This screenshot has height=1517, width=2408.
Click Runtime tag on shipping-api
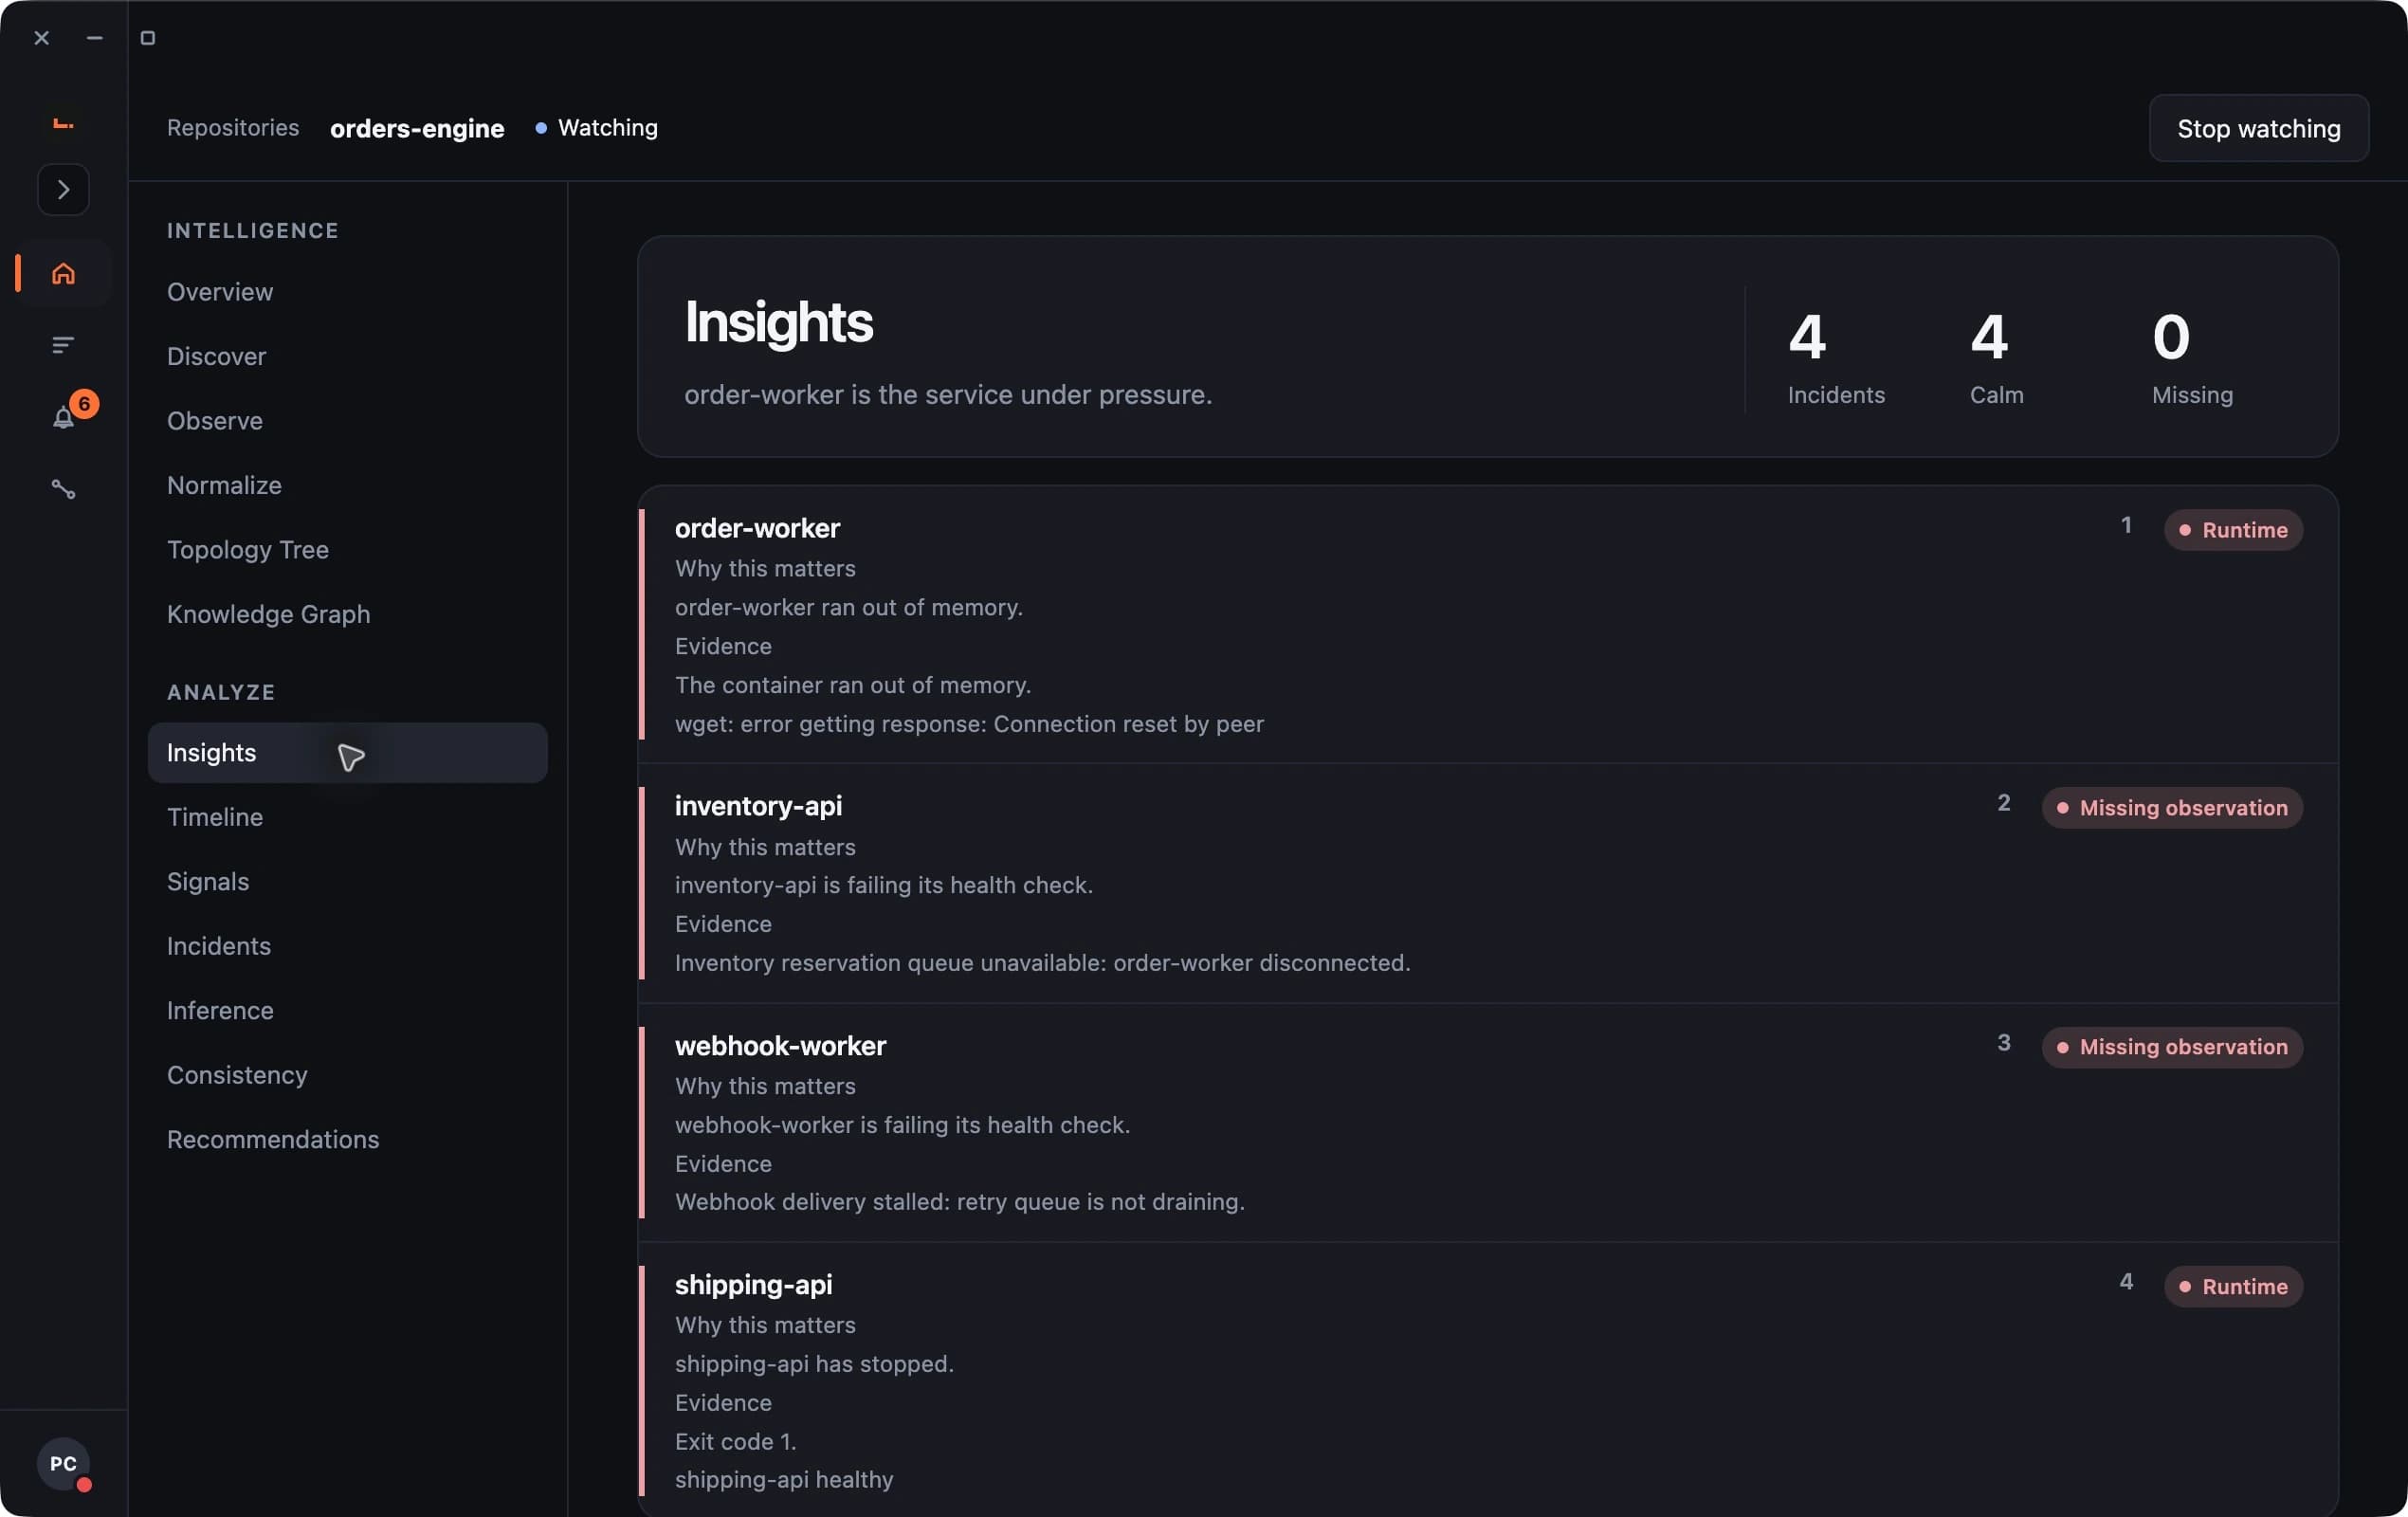point(2233,1287)
